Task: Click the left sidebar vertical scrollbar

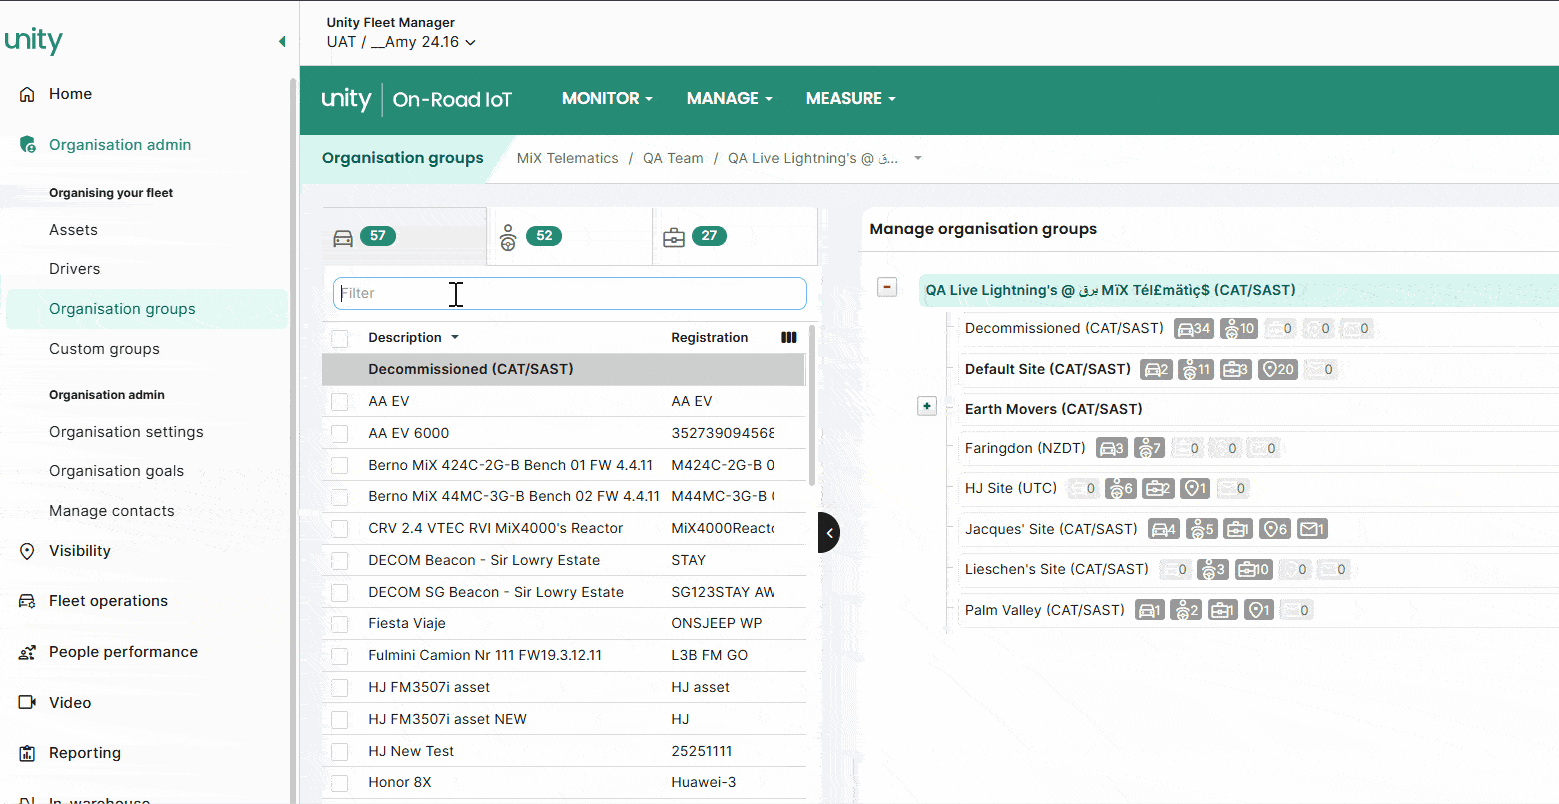Action: coord(293,440)
